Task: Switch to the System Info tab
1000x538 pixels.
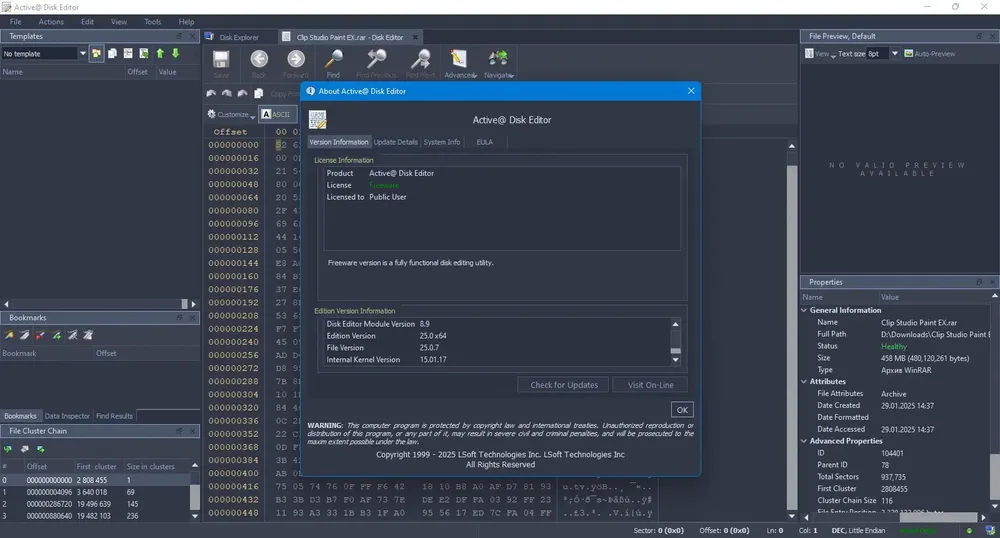Action: pyautogui.click(x=441, y=142)
